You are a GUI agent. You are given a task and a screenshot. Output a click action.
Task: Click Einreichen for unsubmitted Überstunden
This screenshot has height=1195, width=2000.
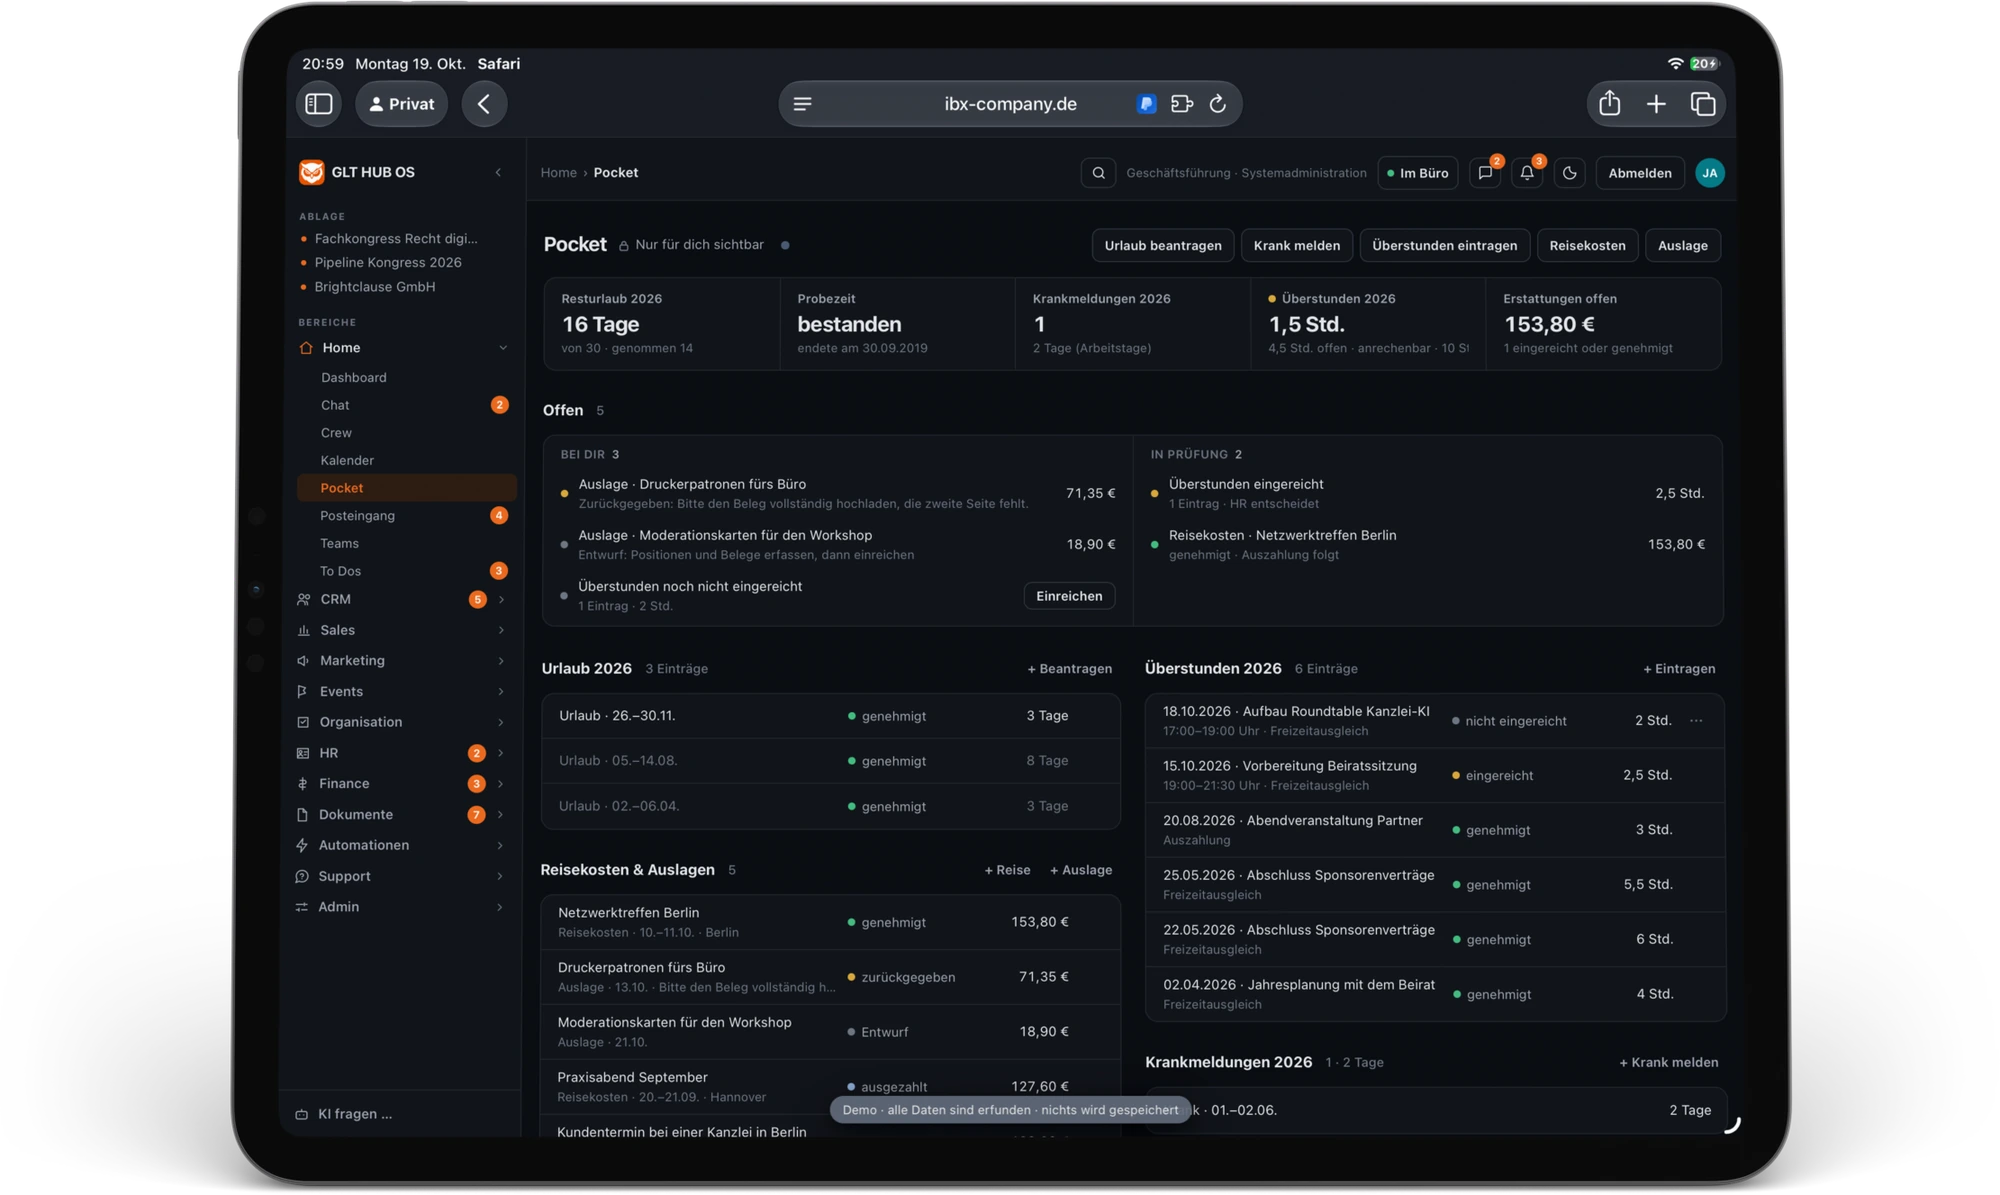[1069, 596]
